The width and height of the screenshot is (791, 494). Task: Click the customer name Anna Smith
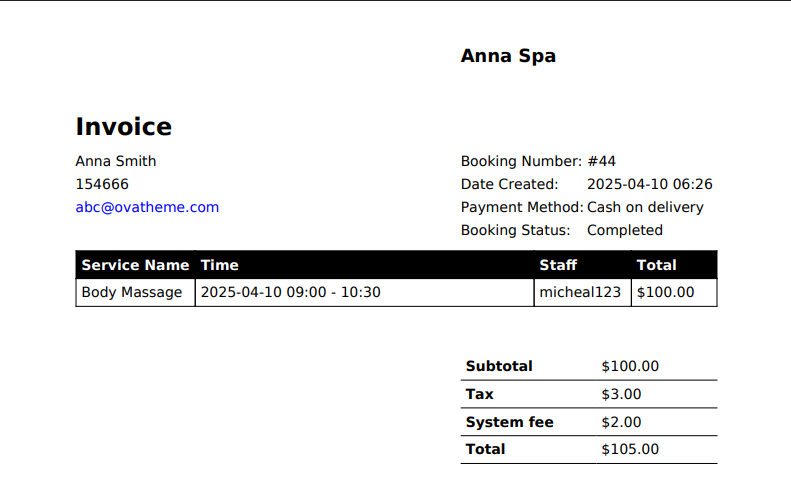(116, 161)
